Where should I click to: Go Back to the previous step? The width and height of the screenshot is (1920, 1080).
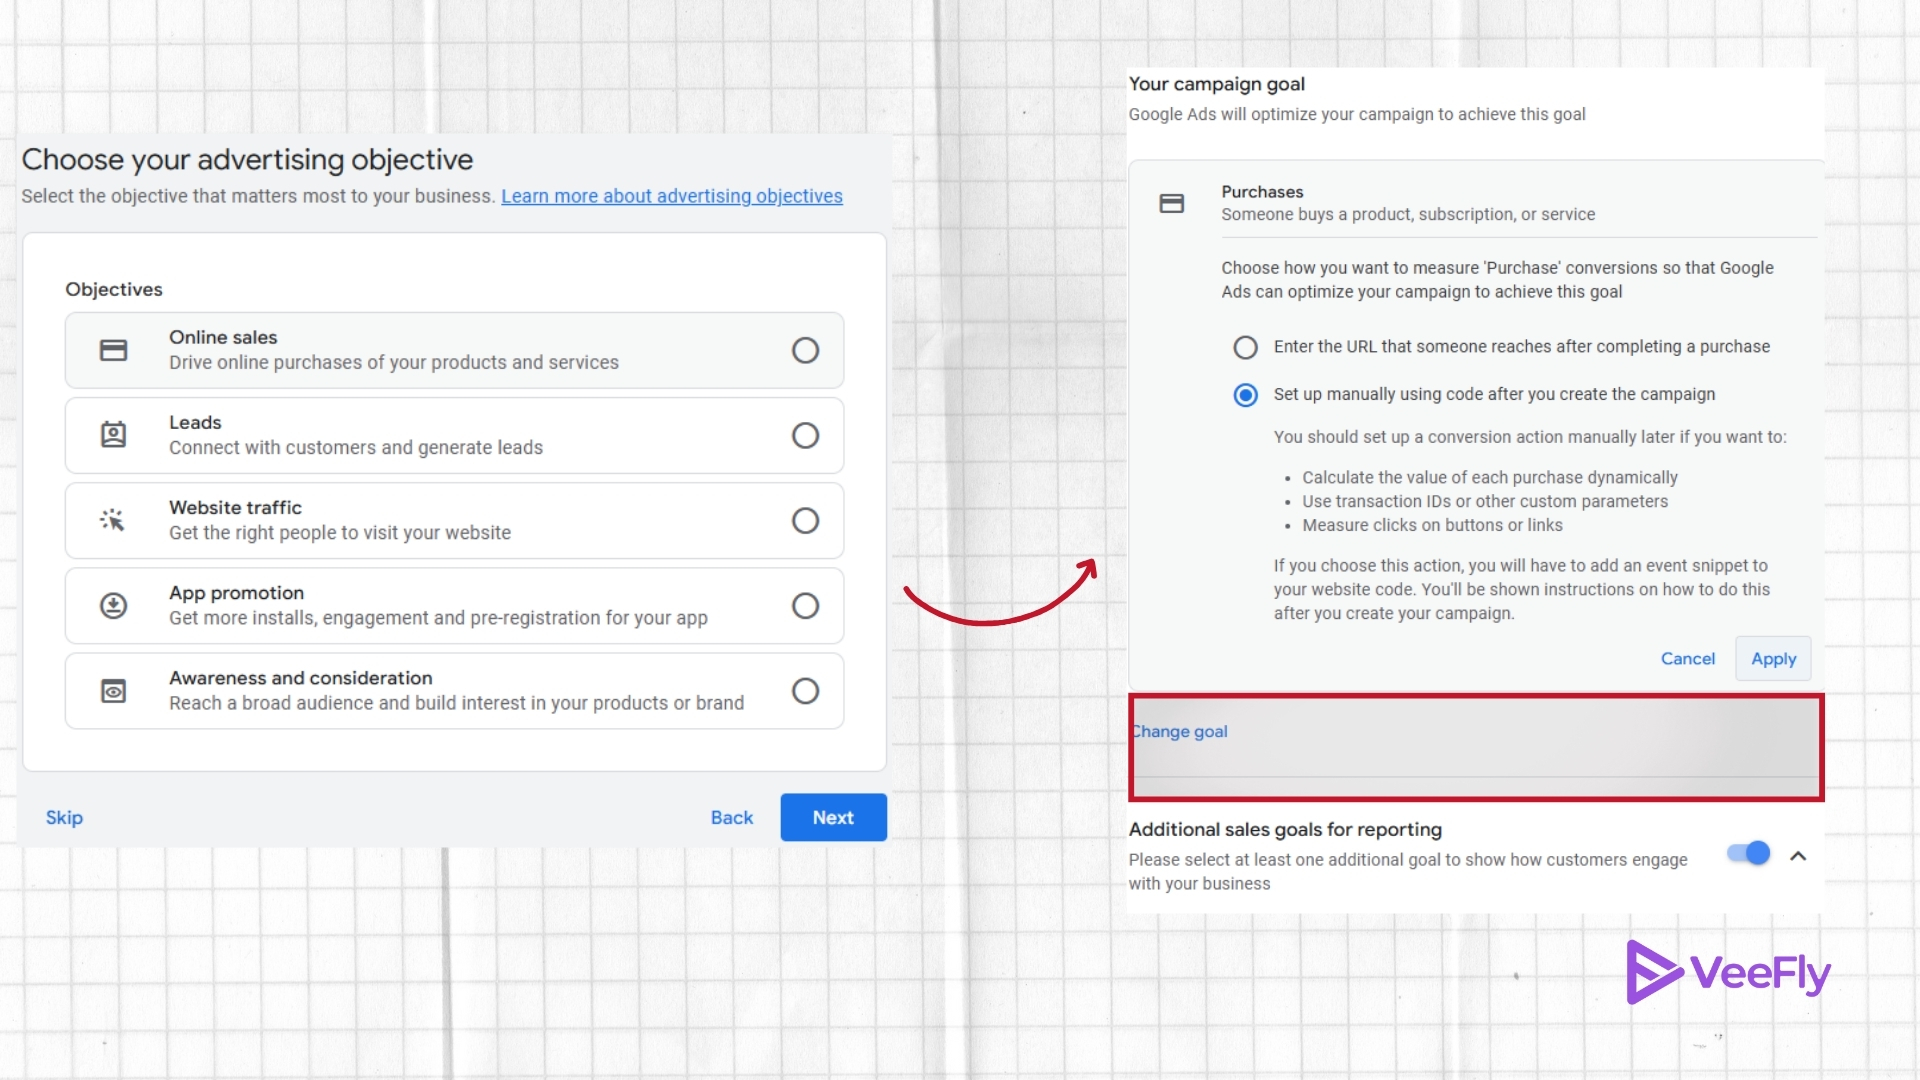pos(732,817)
